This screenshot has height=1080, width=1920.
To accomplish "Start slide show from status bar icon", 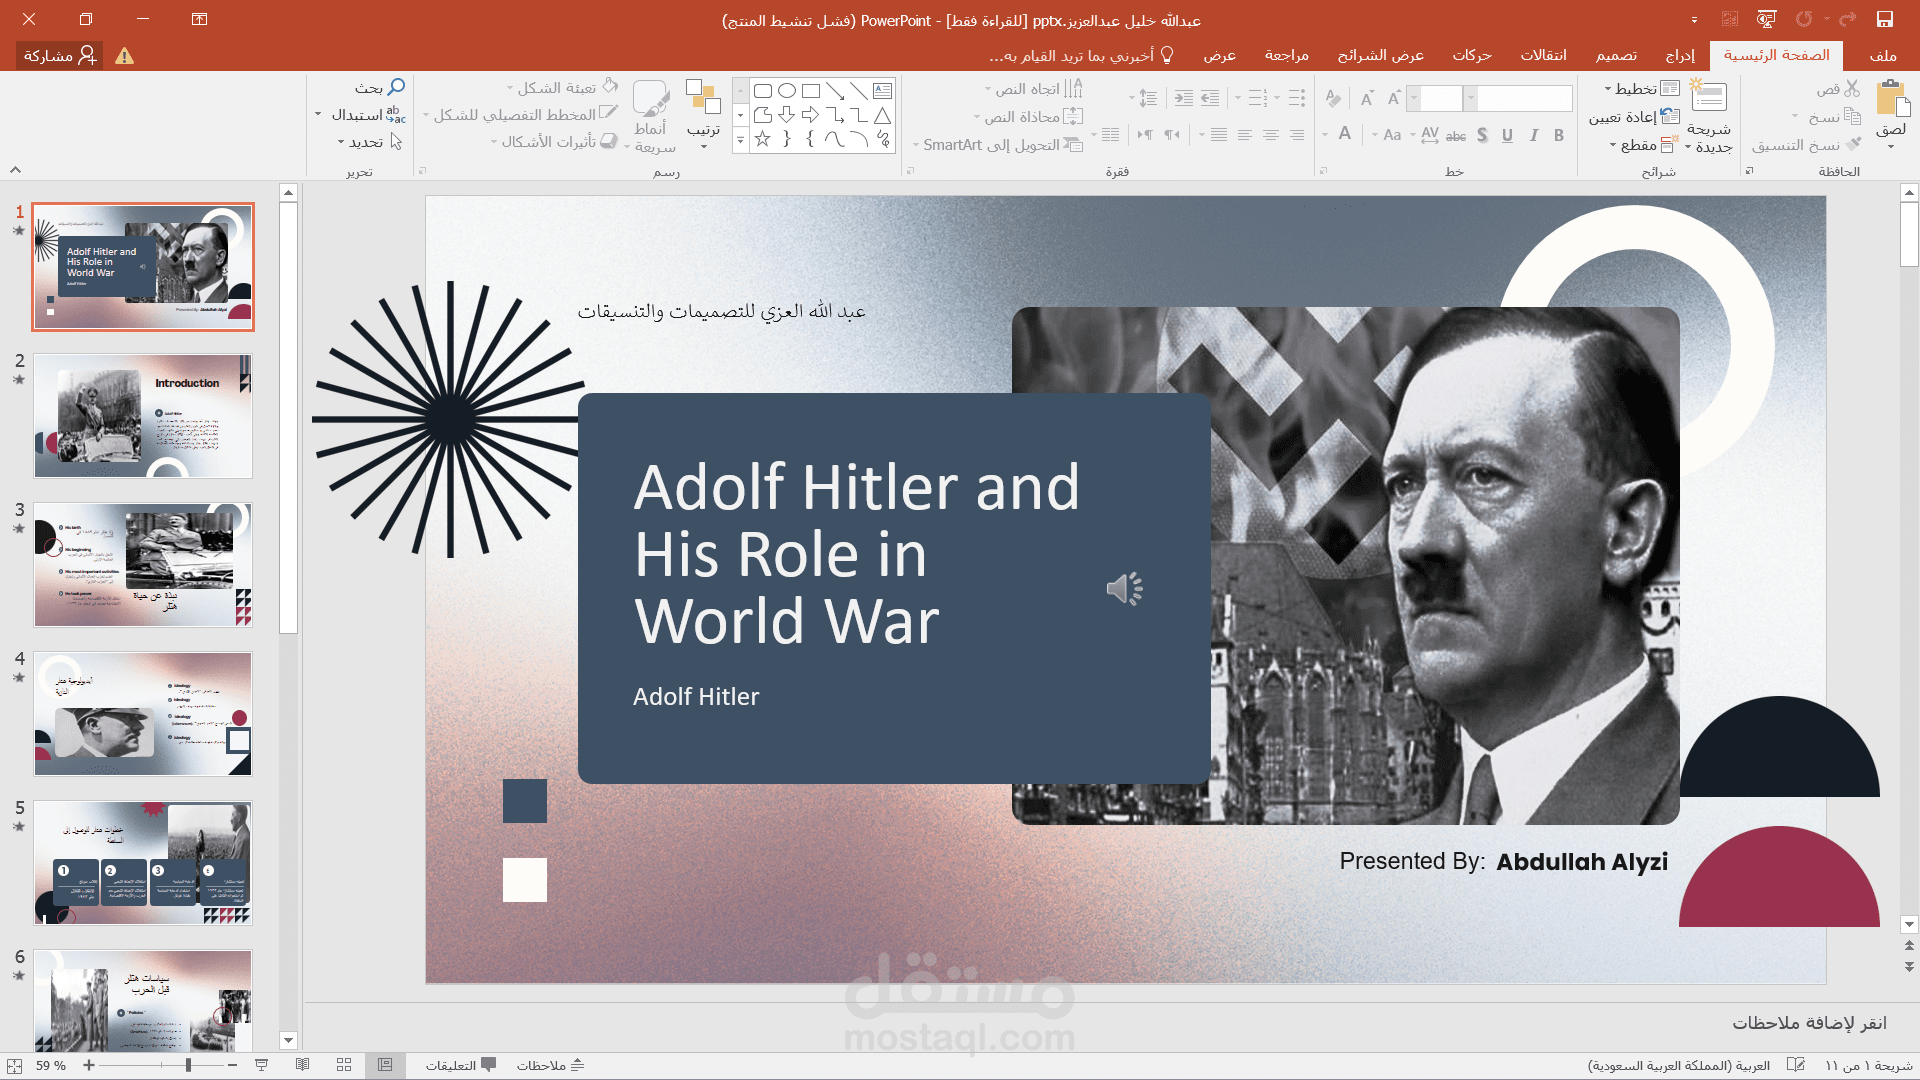I will (262, 1065).
